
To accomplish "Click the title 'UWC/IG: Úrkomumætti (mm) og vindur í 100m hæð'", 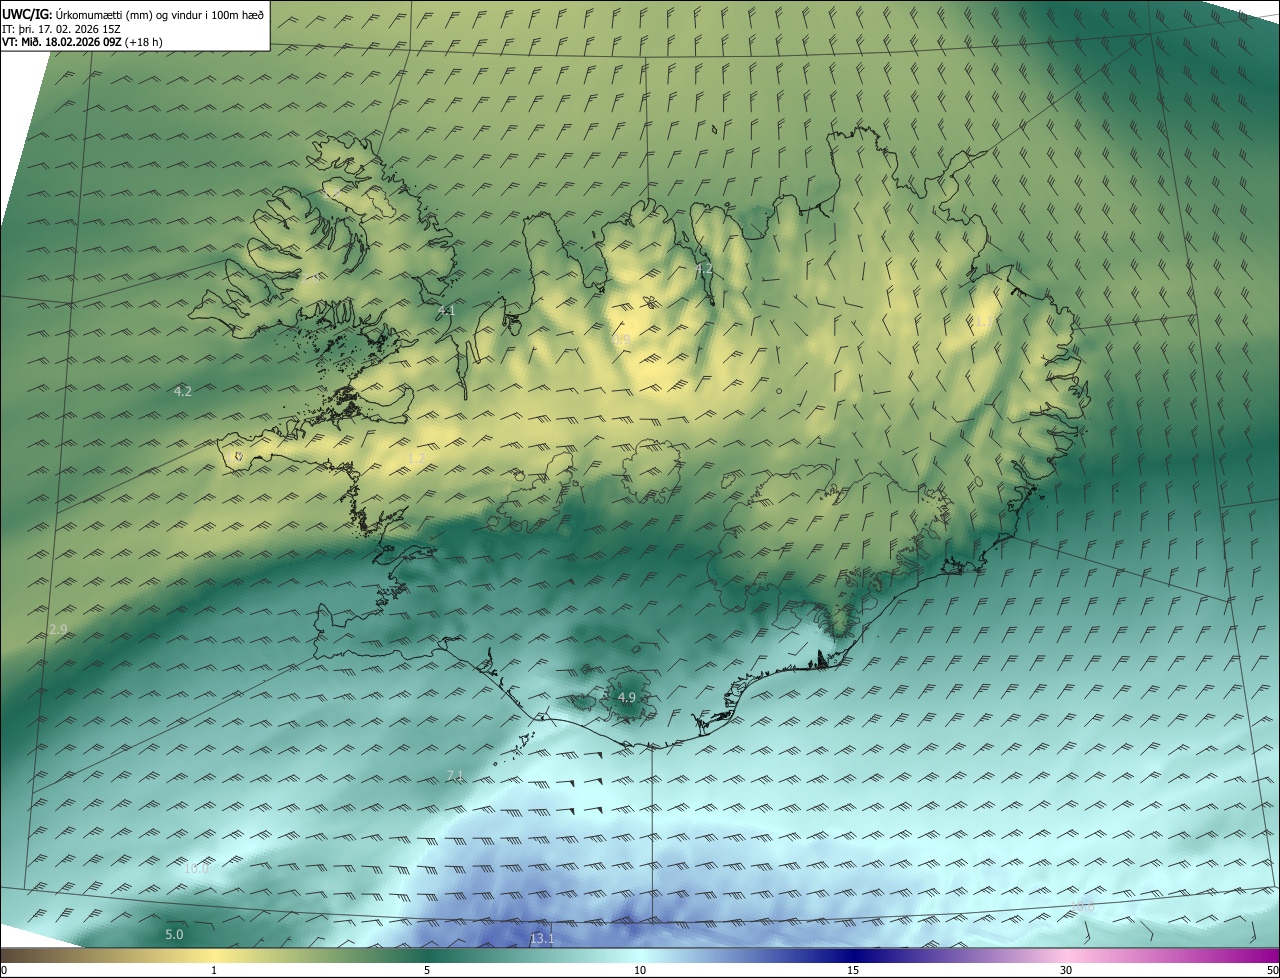I will (133, 14).
